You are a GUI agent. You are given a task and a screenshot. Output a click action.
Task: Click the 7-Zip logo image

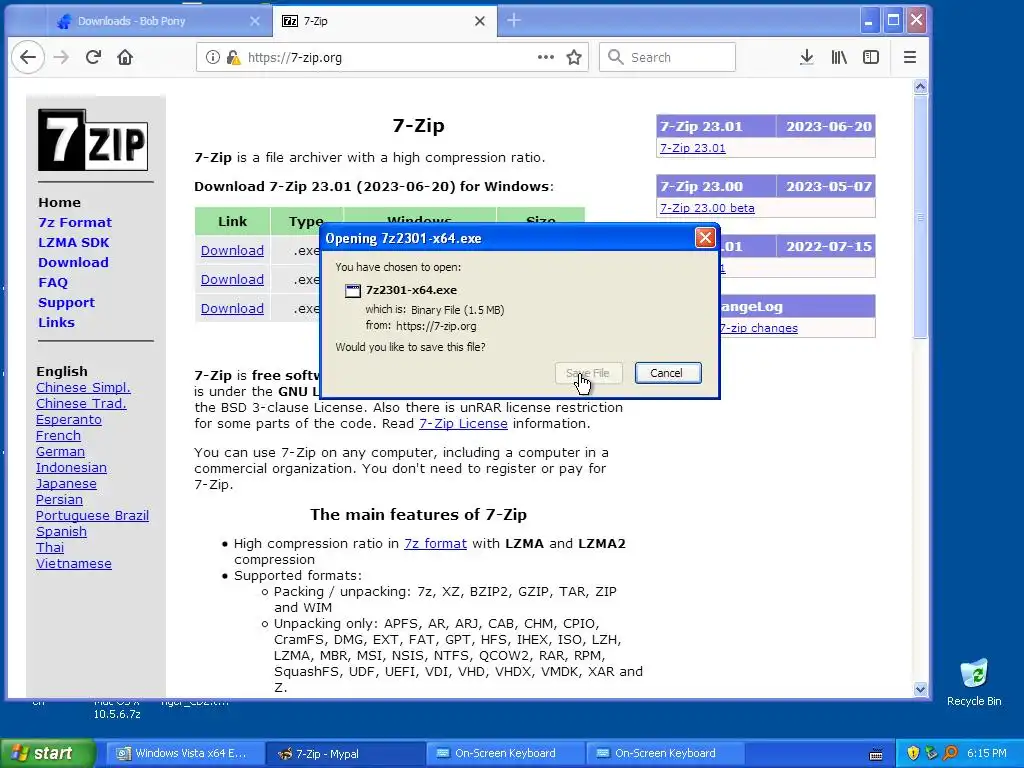point(93,140)
